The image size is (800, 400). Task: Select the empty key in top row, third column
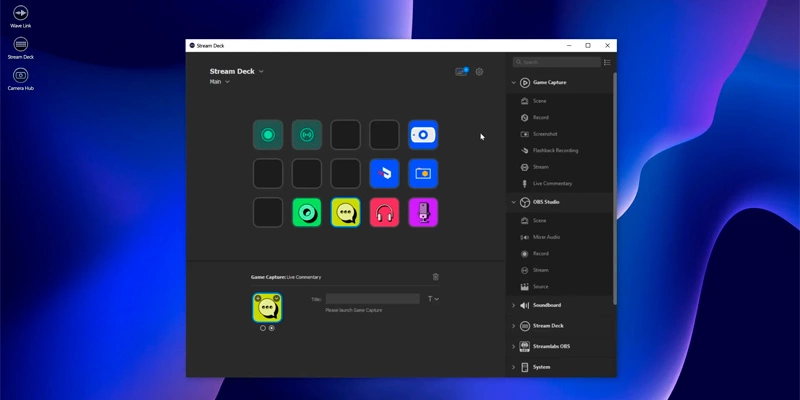click(345, 135)
